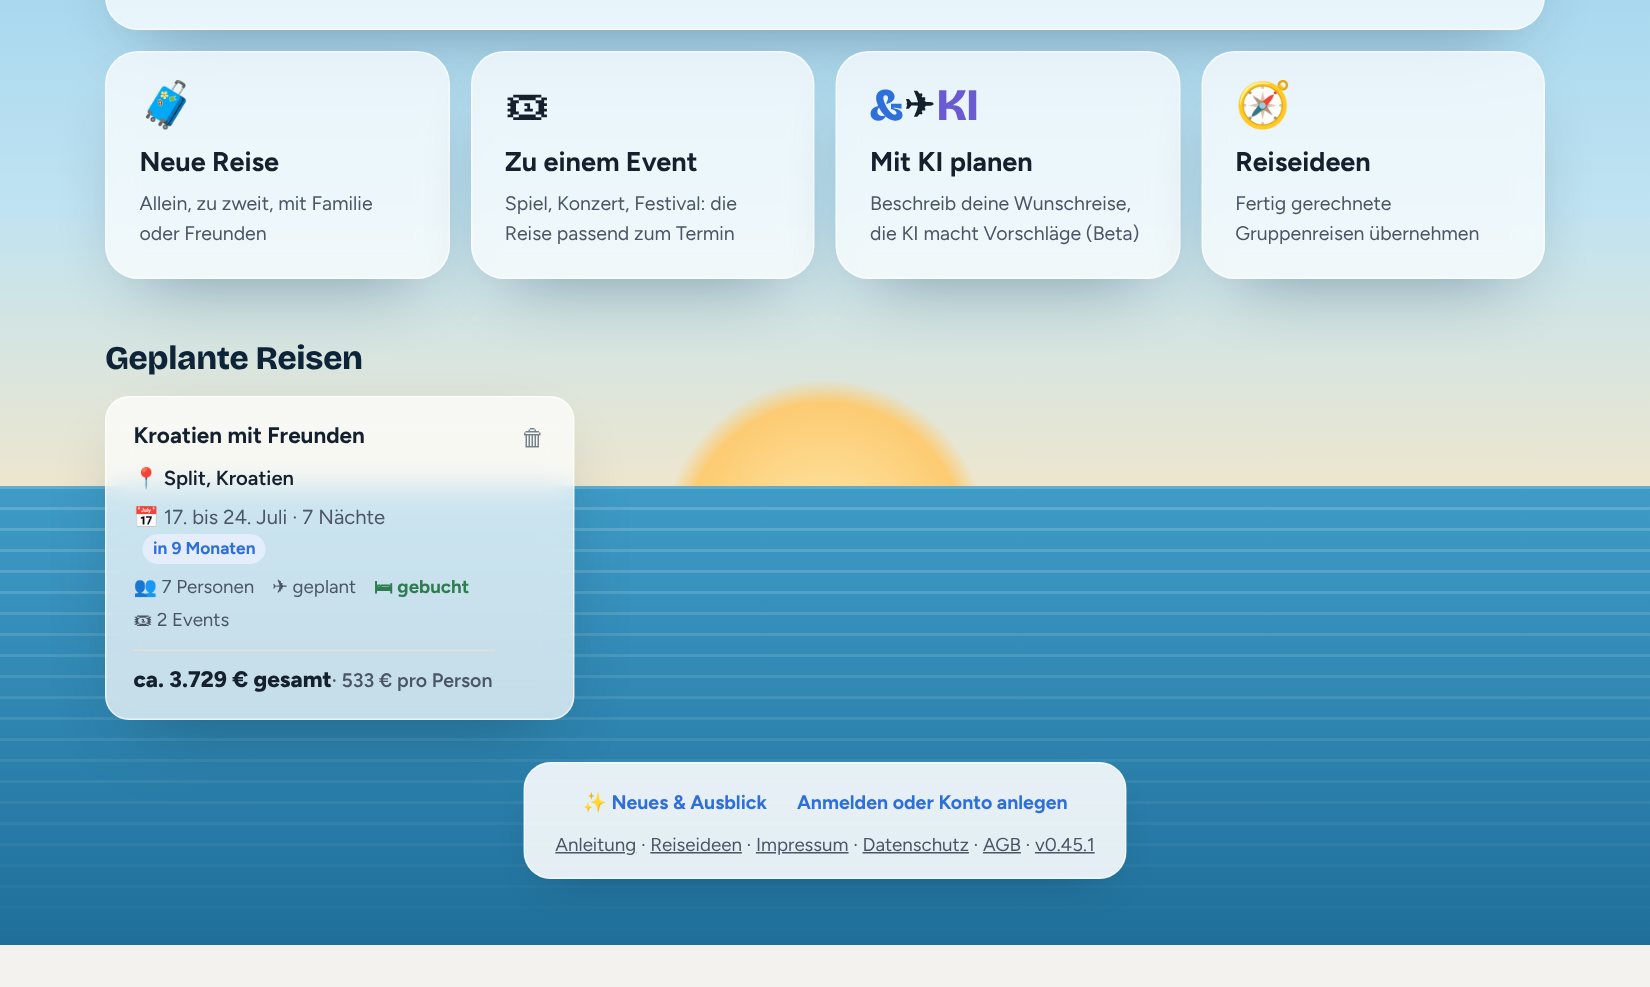Screen dimensions: 1650x987
Task: Click 'ca. 3.729 € gesamt' total price
Action: coord(232,680)
